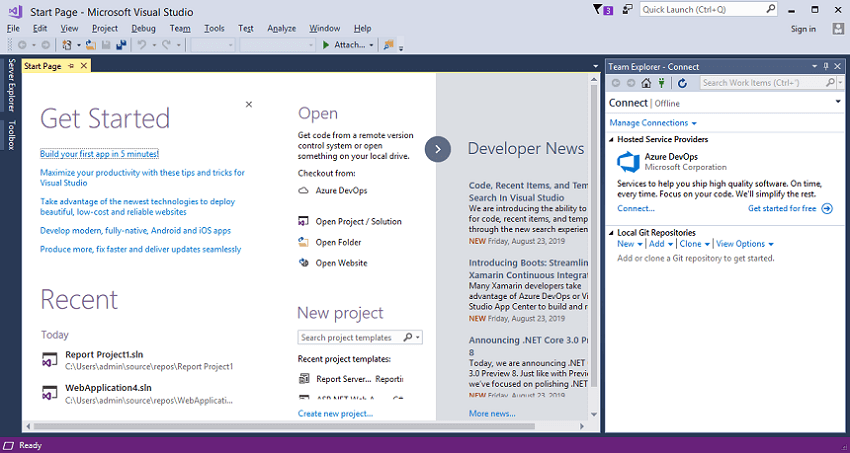This screenshot has height=453, width=850.
Task: Open the WebApplication4.sln recent project
Action: click(108, 388)
